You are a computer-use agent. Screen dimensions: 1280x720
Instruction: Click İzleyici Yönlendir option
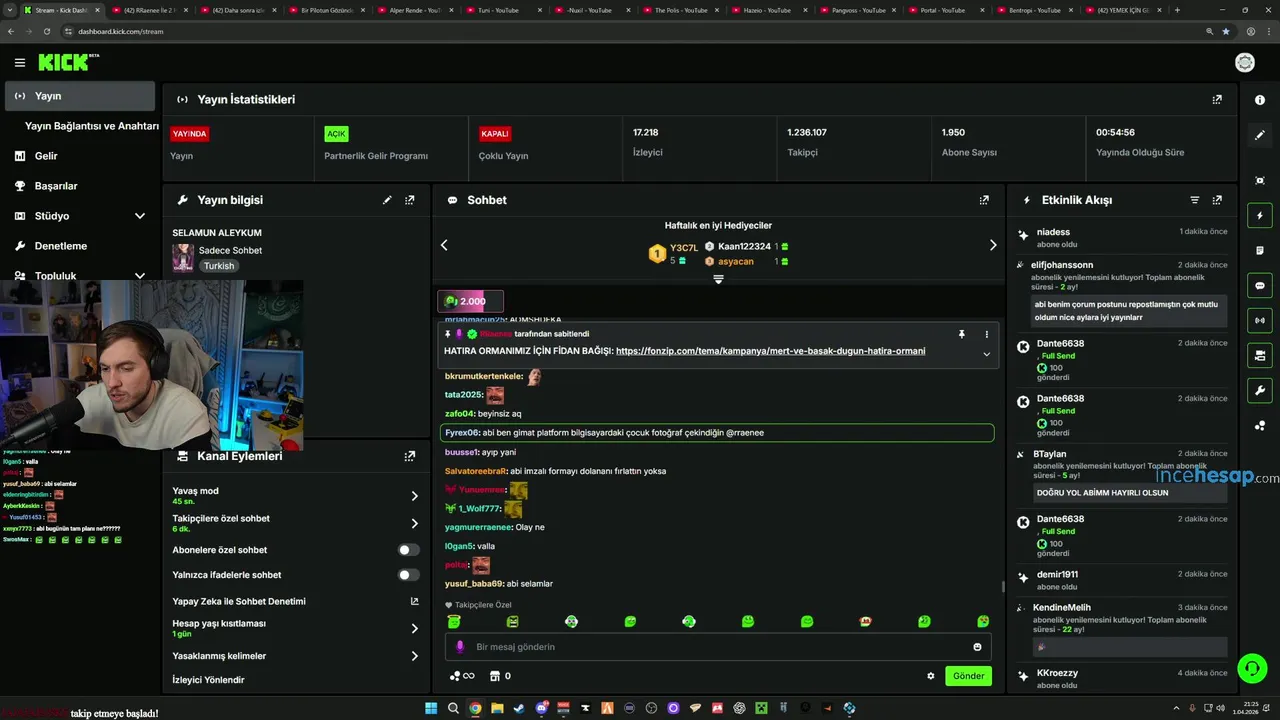pos(208,680)
